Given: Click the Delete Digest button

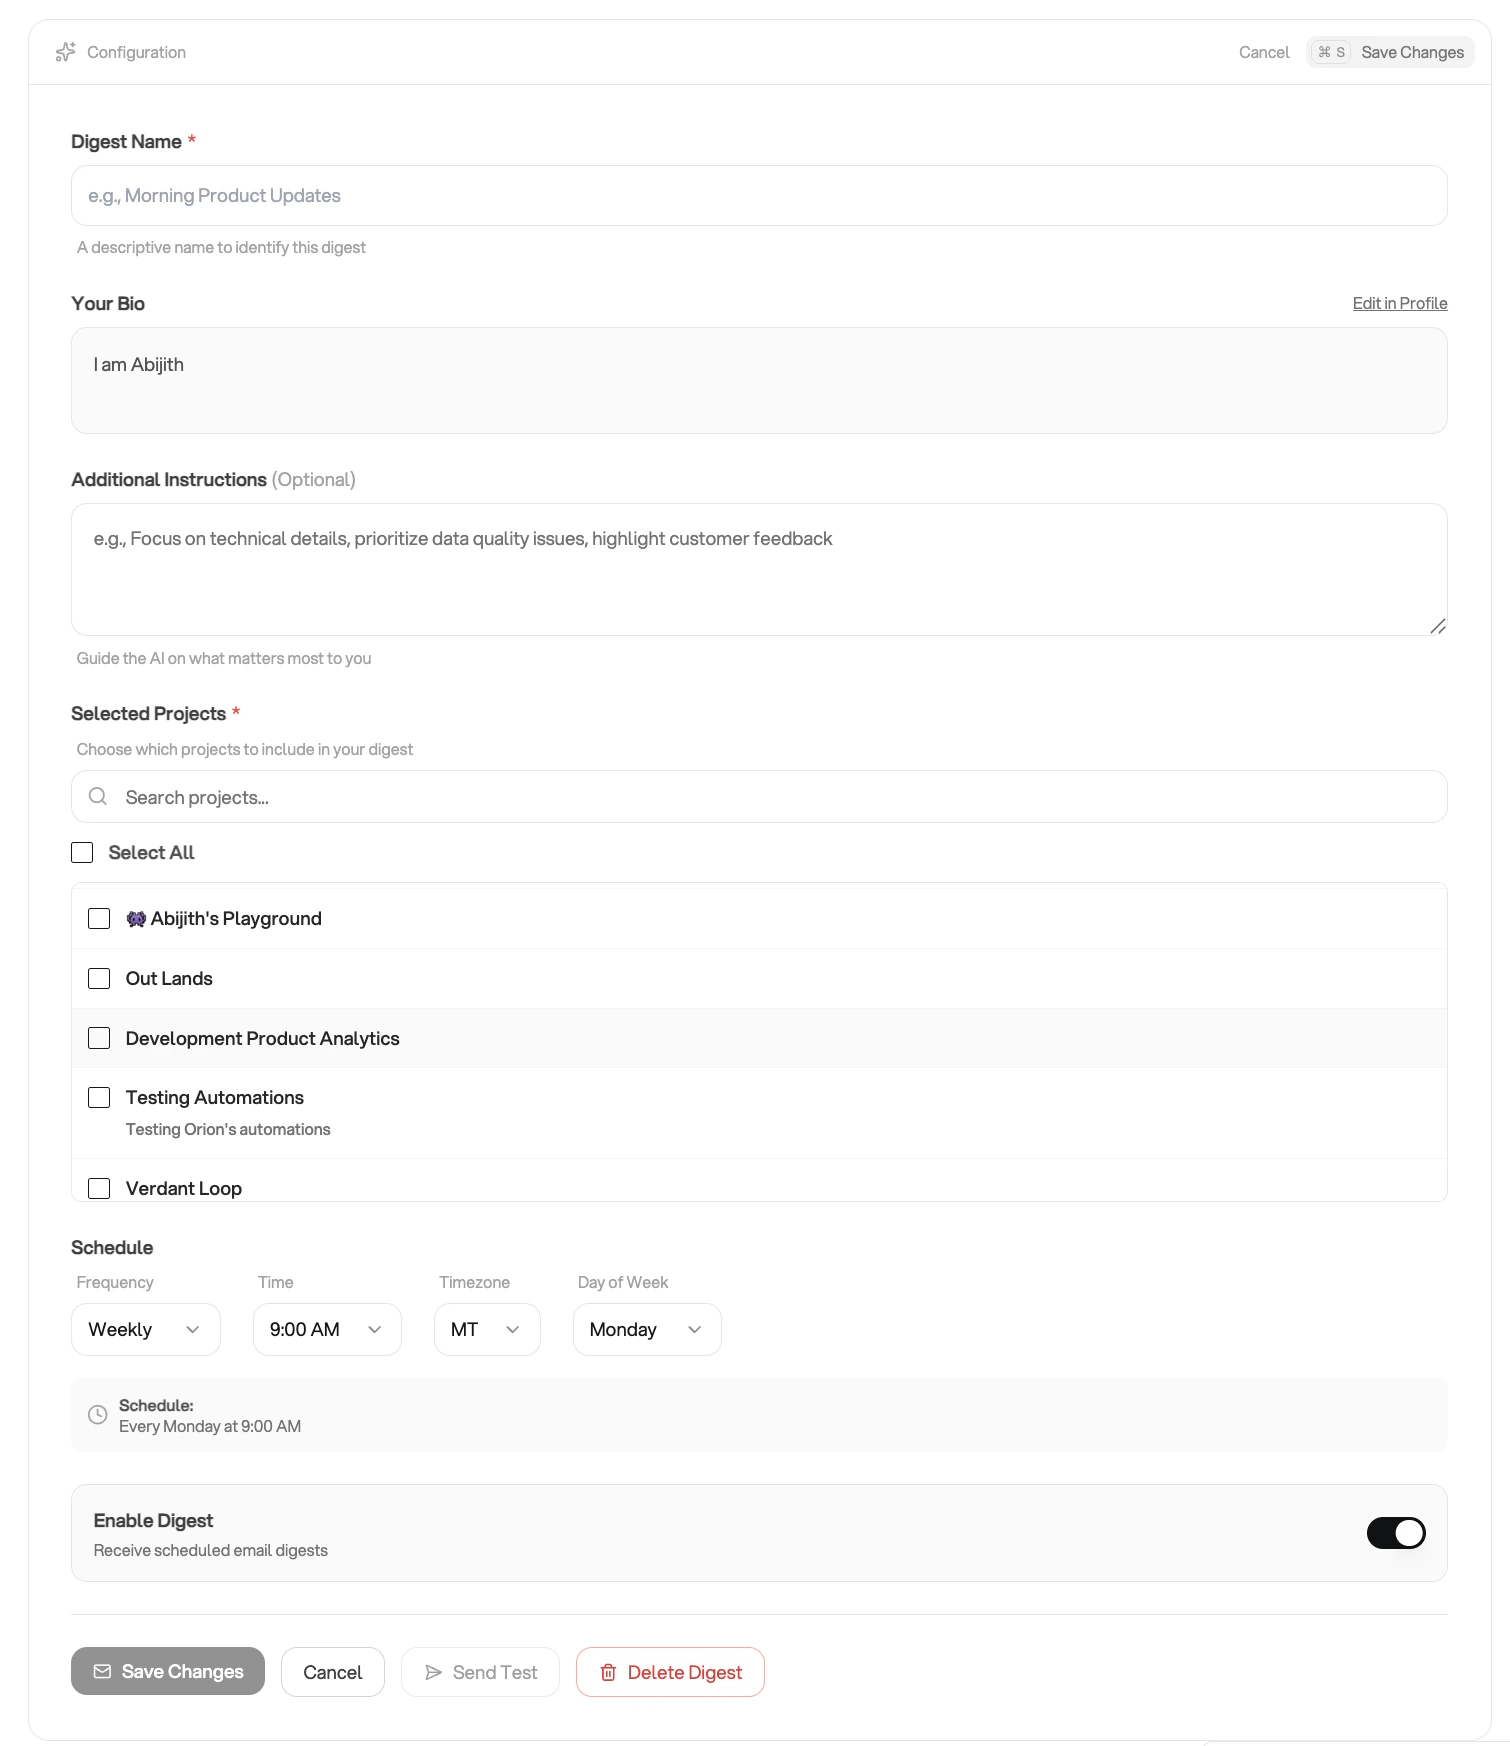Looking at the screenshot, I should pos(670,1671).
